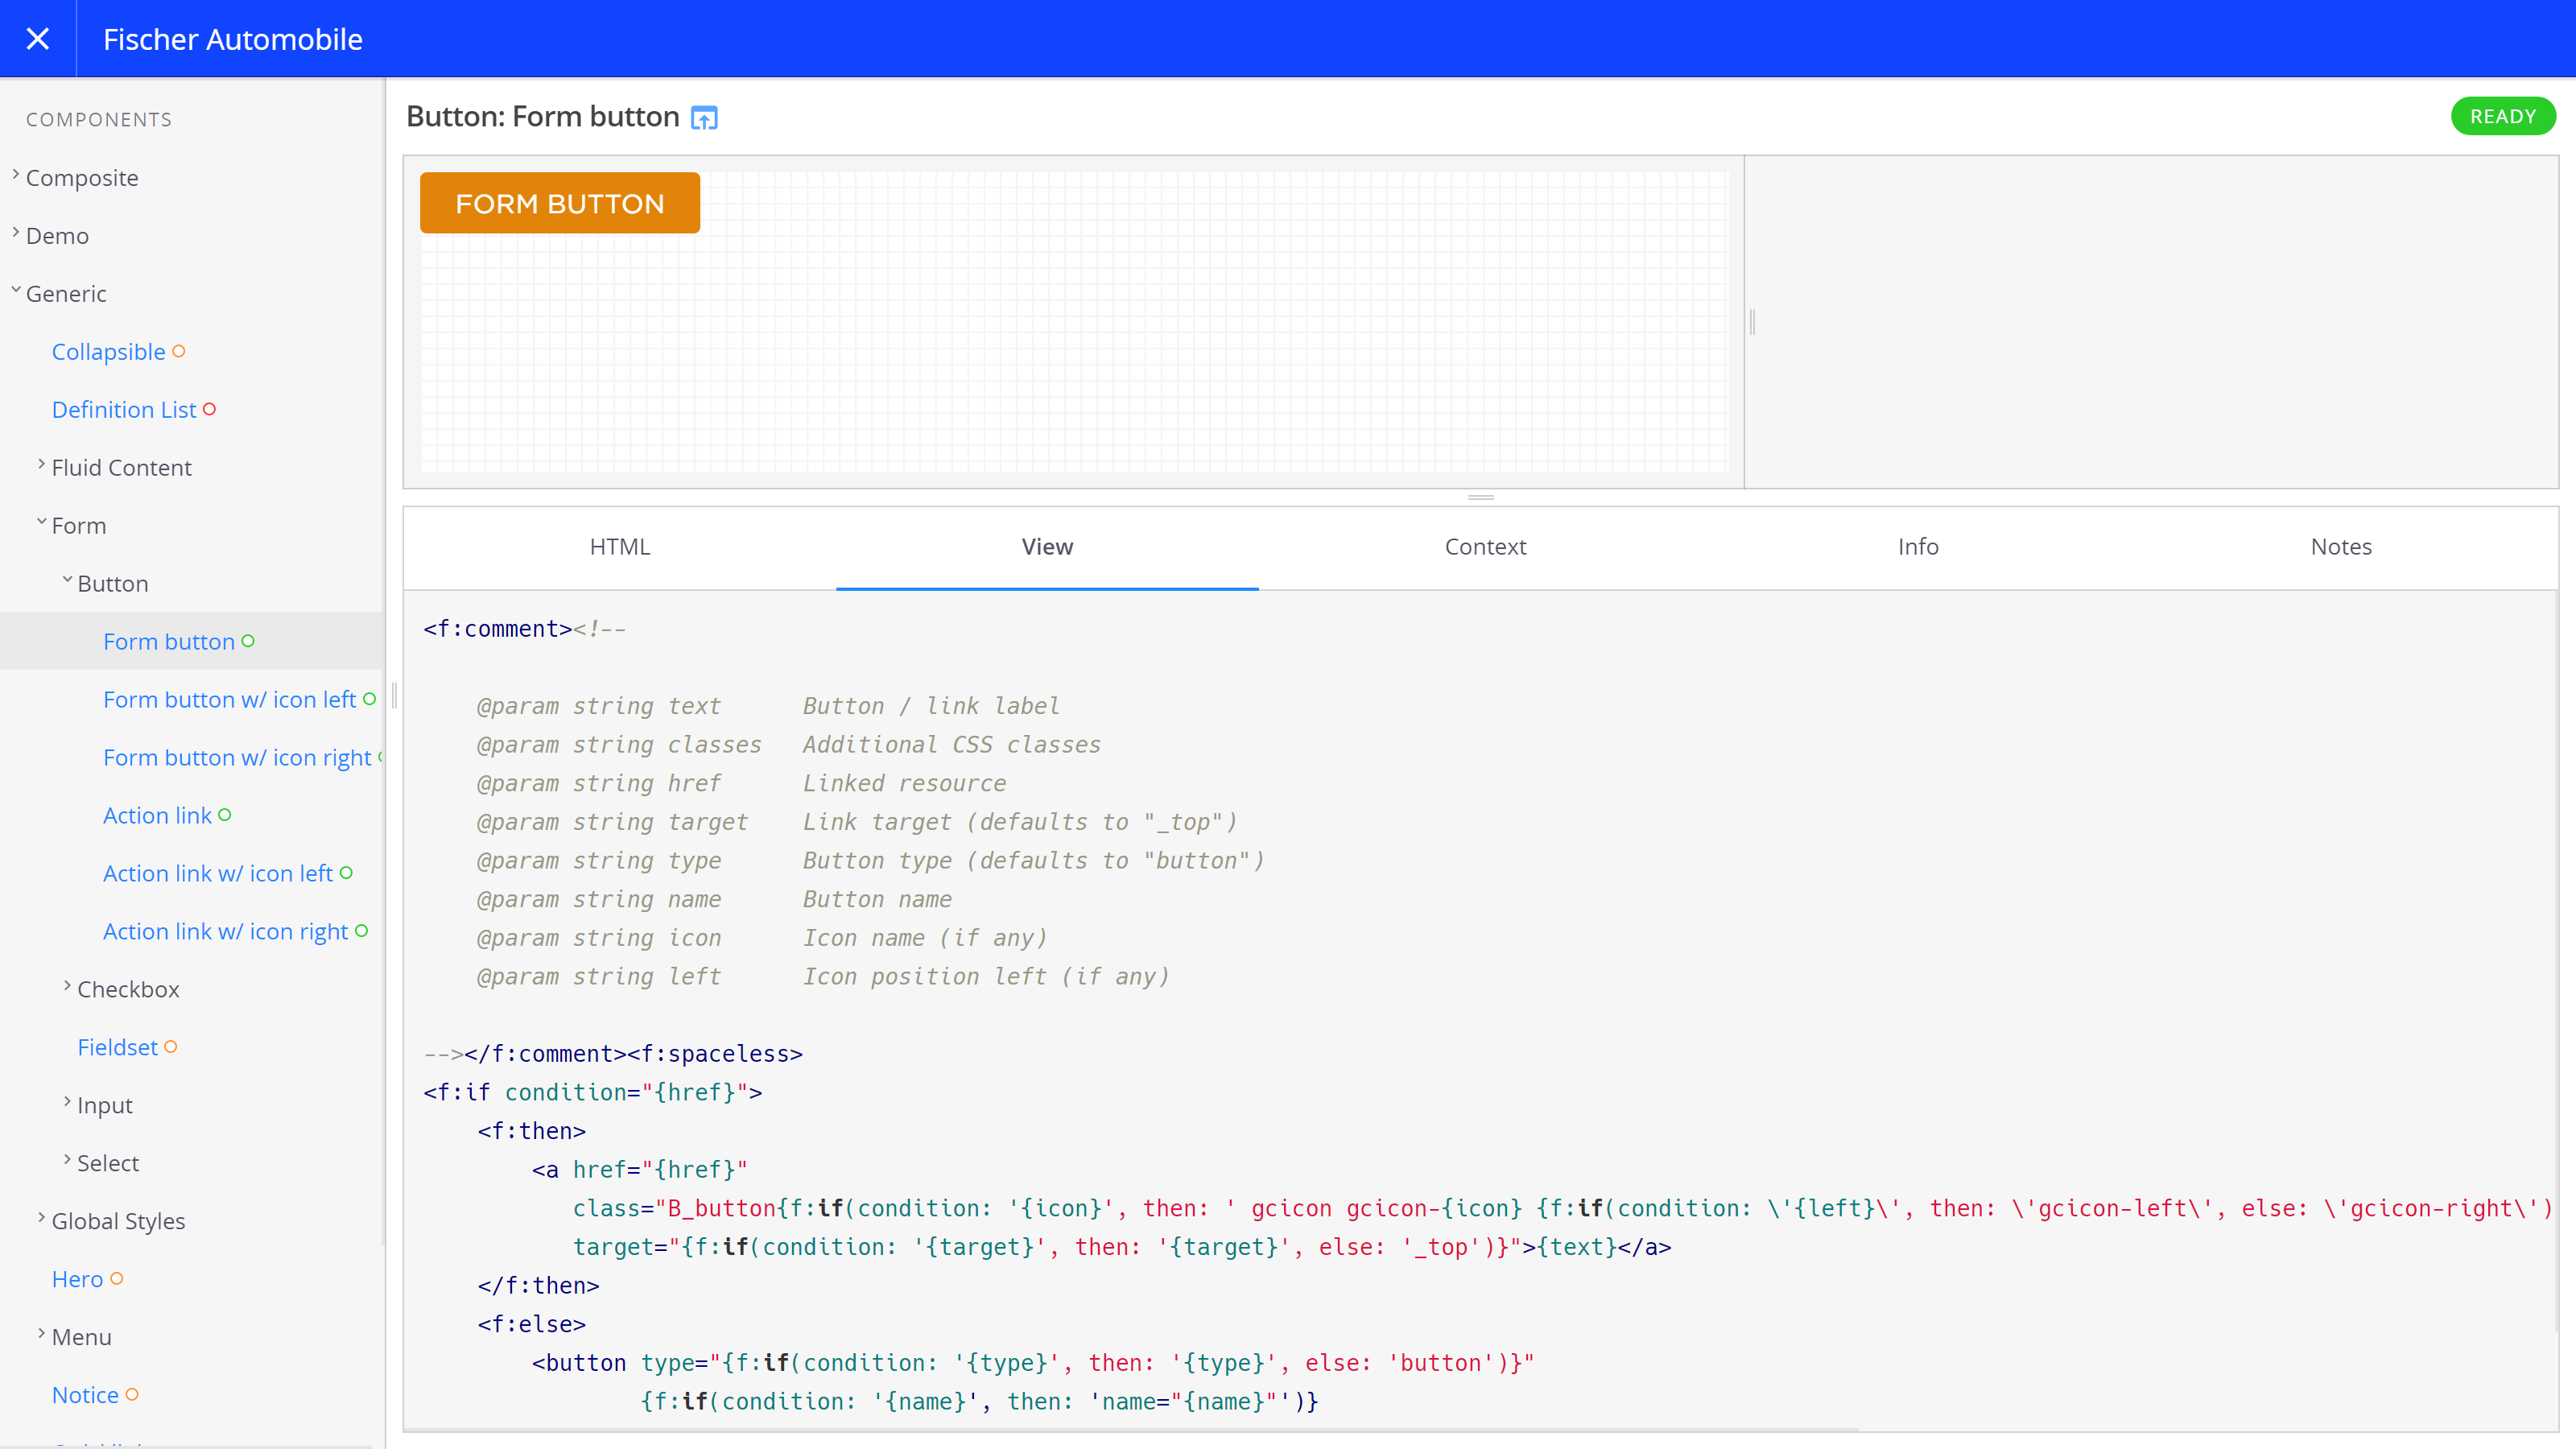Open the Definition List component

click(x=124, y=410)
